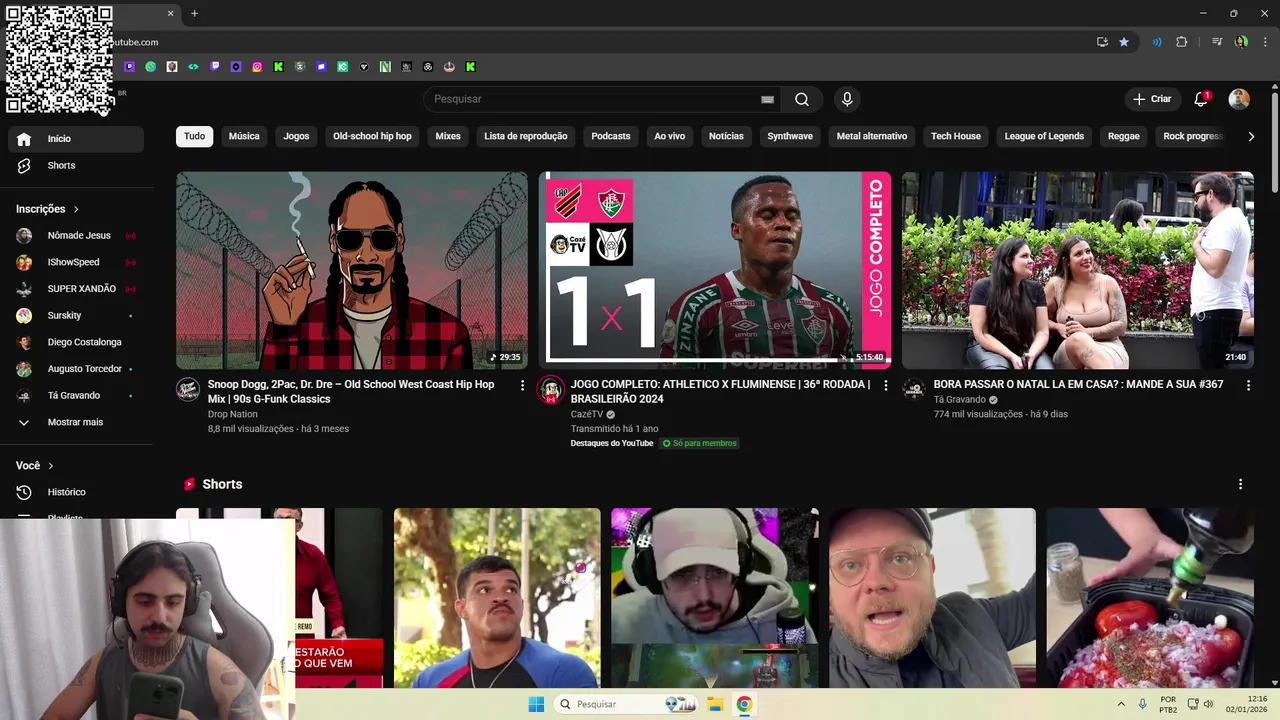Open more options for BORA PASSAR O NATAL video
This screenshot has height=720, width=1280.
click(1248, 385)
